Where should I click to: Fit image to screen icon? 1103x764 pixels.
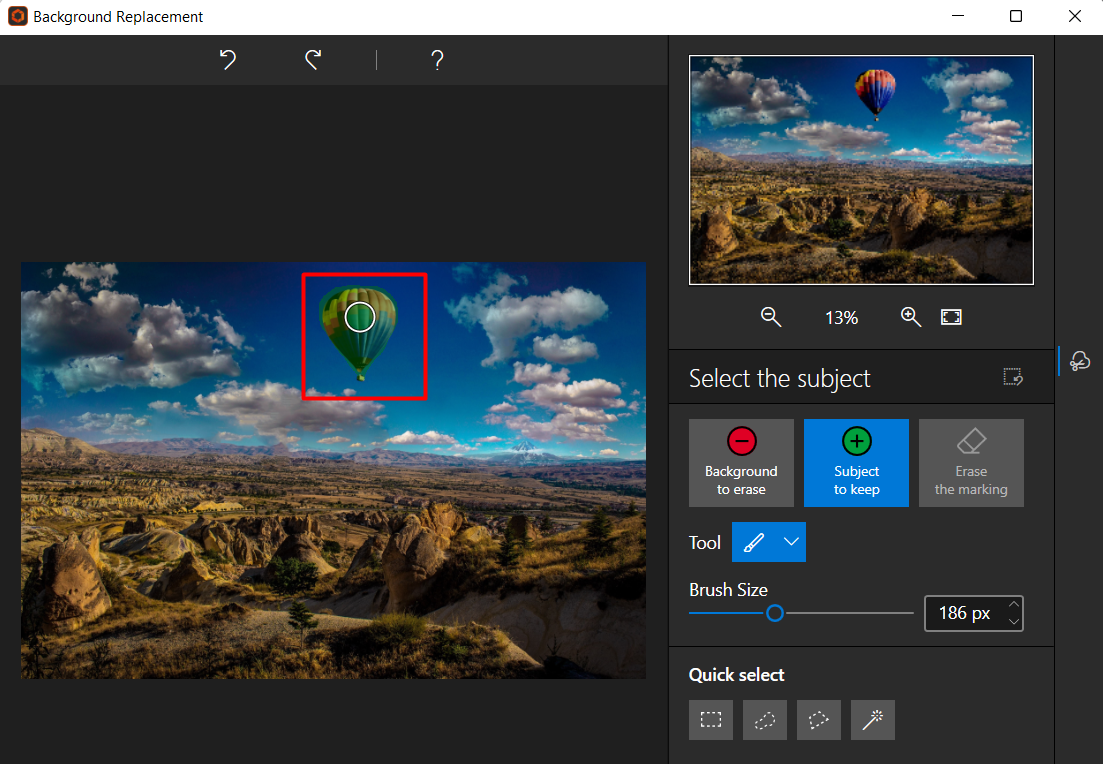click(951, 317)
